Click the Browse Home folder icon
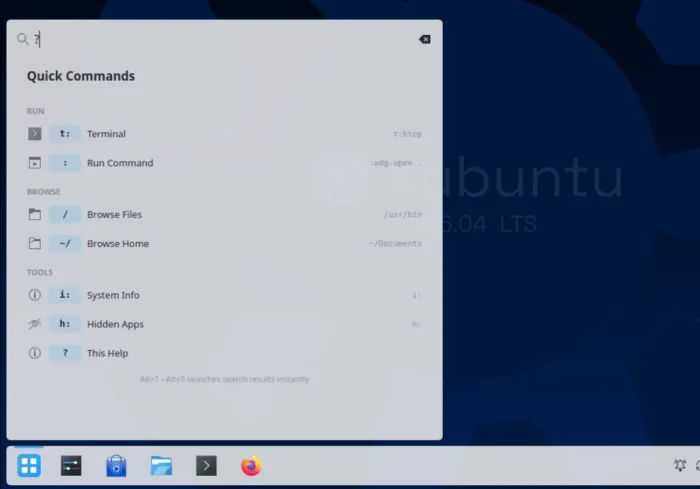700x489 pixels. pos(35,243)
